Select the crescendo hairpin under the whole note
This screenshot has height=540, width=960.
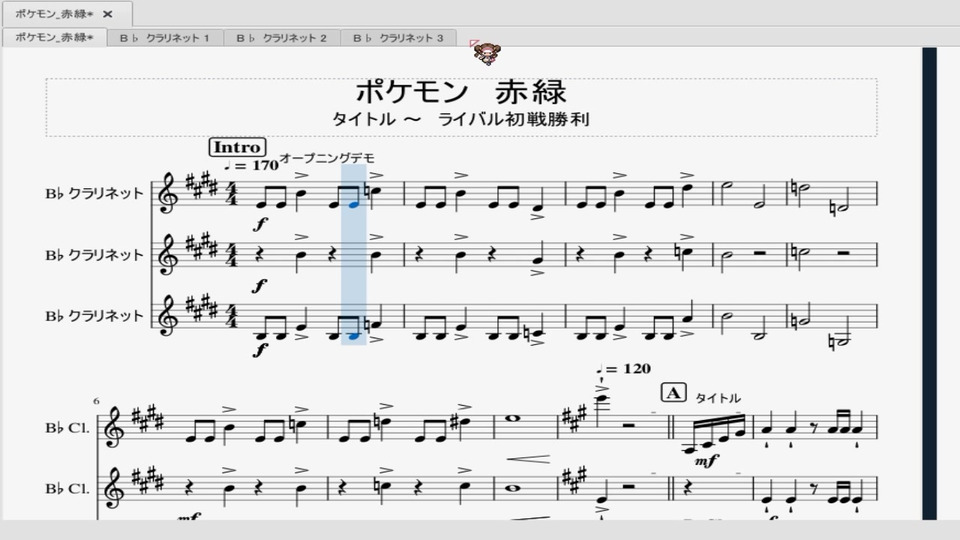(x=528, y=458)
